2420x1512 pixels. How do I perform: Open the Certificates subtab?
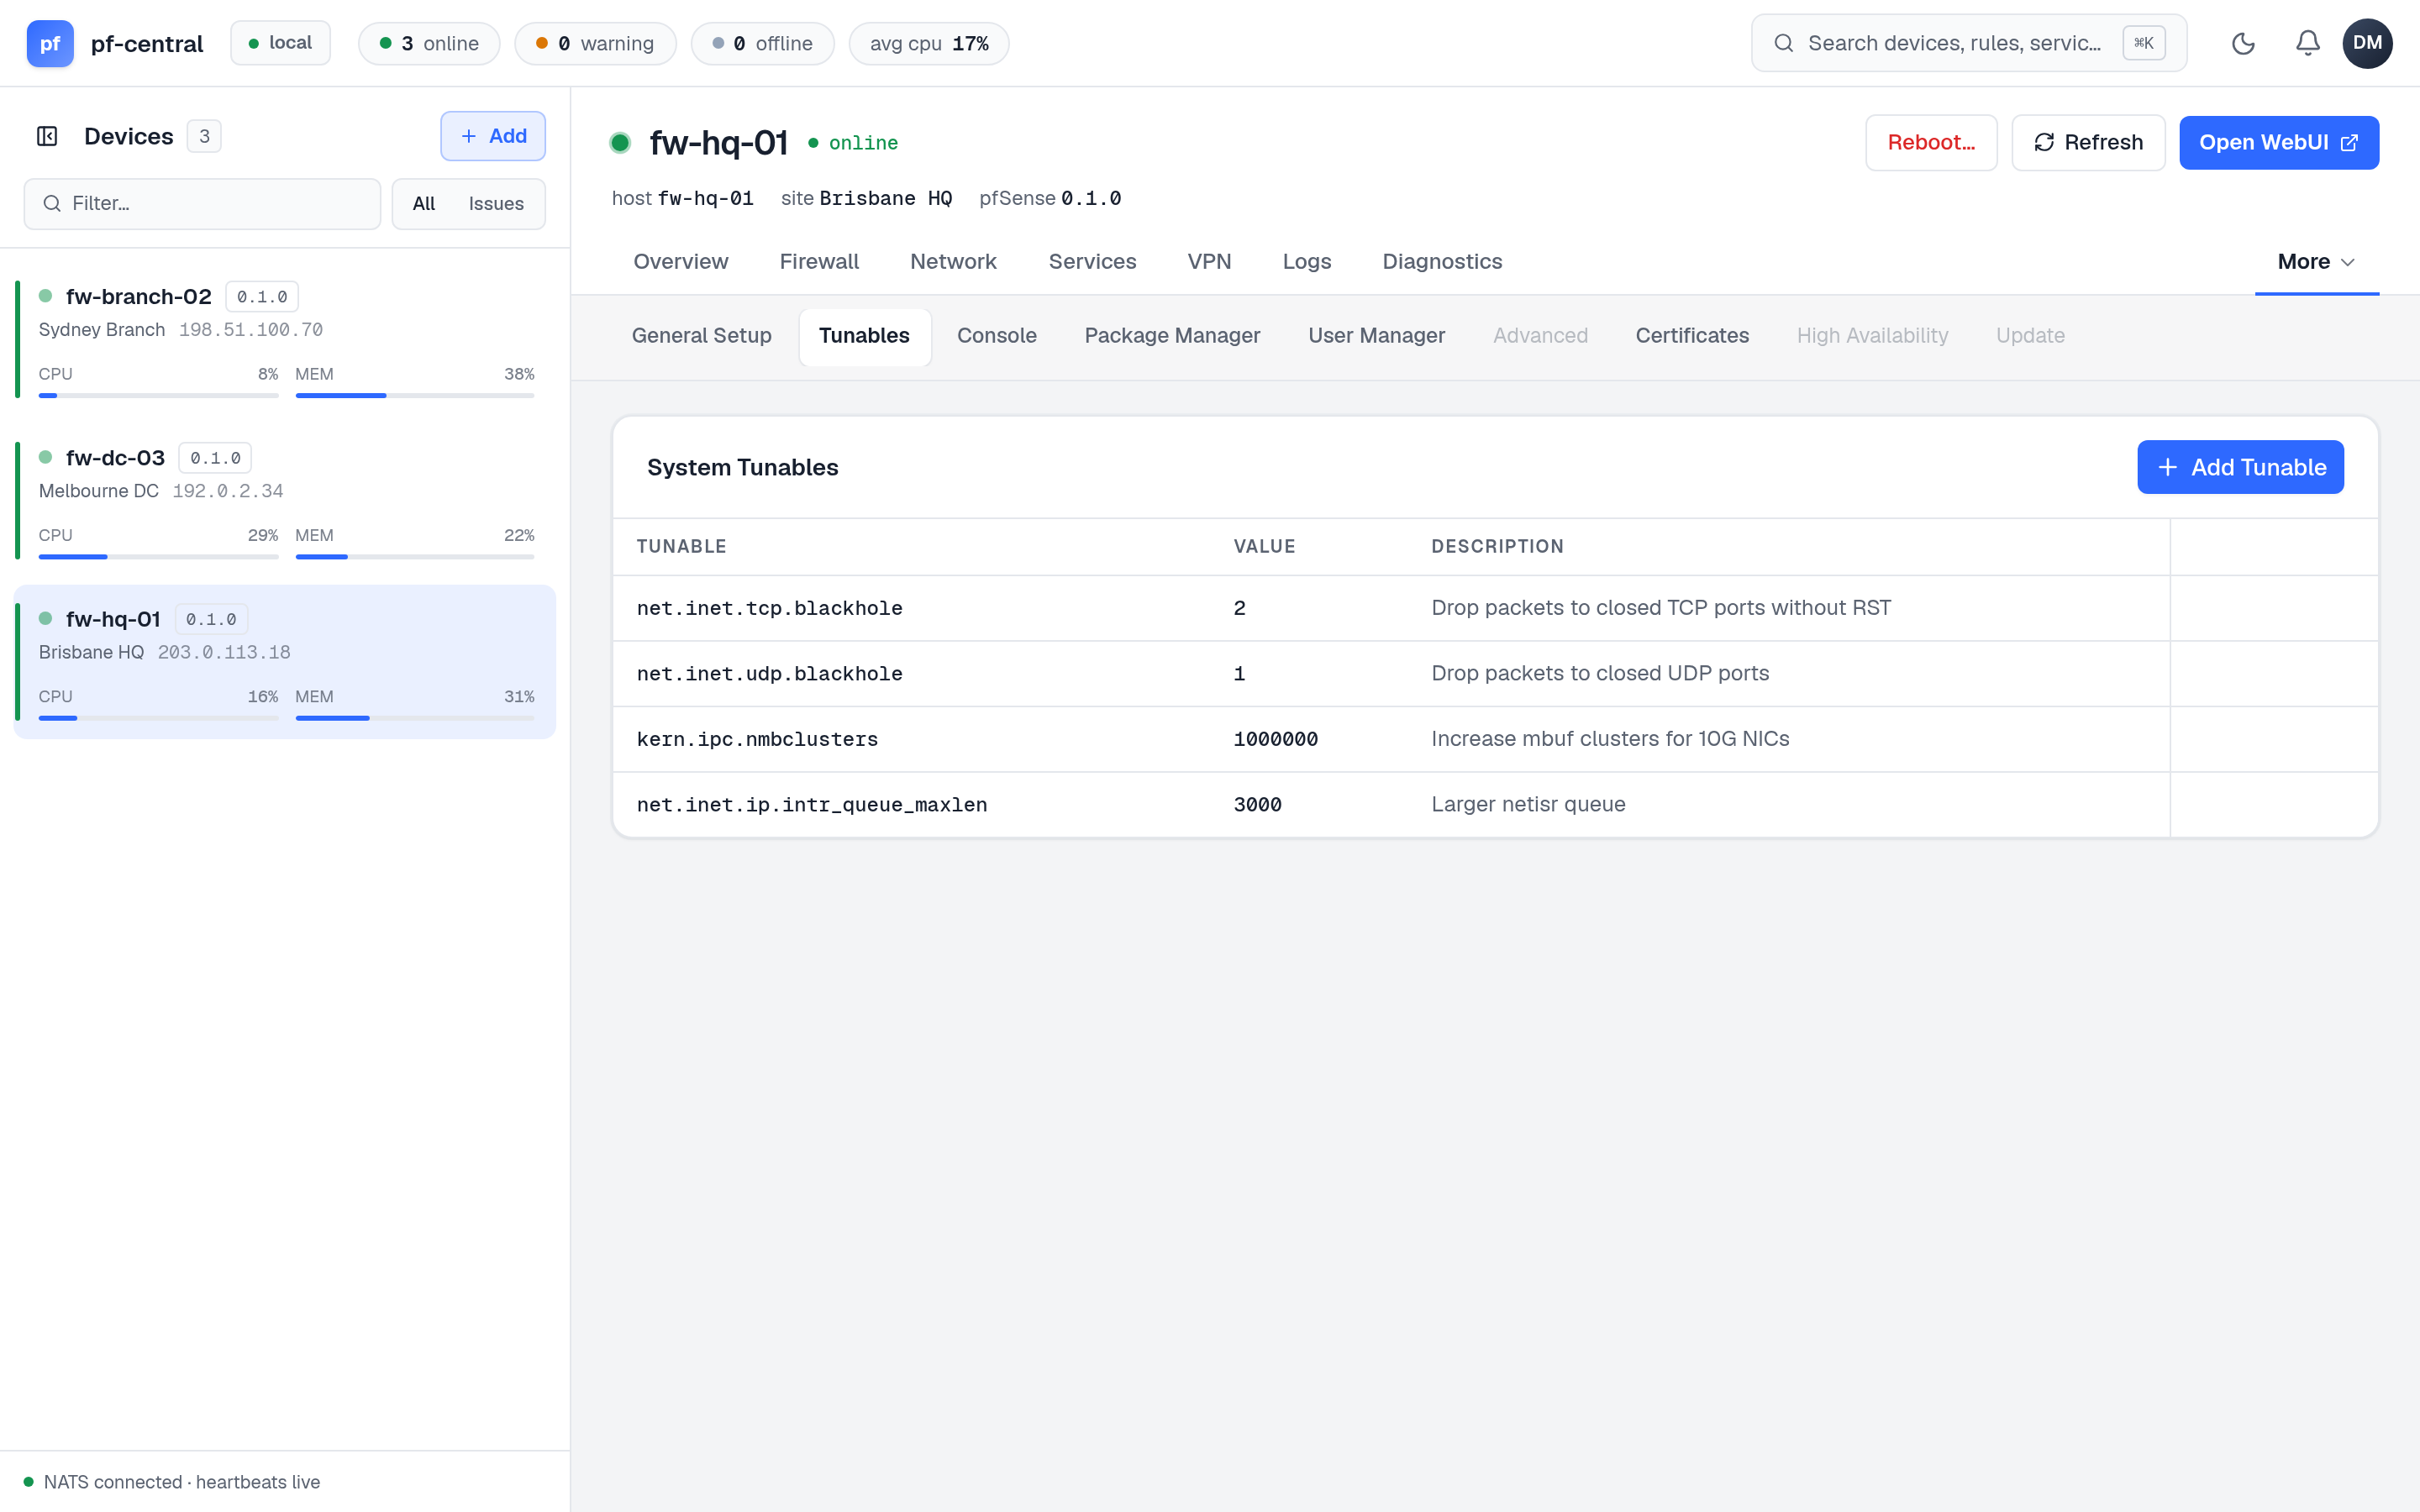1692,336
